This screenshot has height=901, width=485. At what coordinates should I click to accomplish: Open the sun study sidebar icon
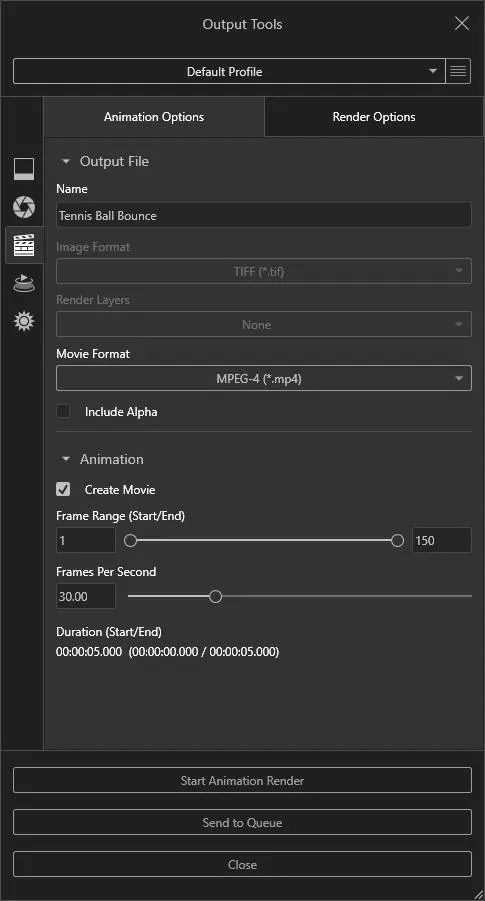pyautogui.click(x=24, y=321)
